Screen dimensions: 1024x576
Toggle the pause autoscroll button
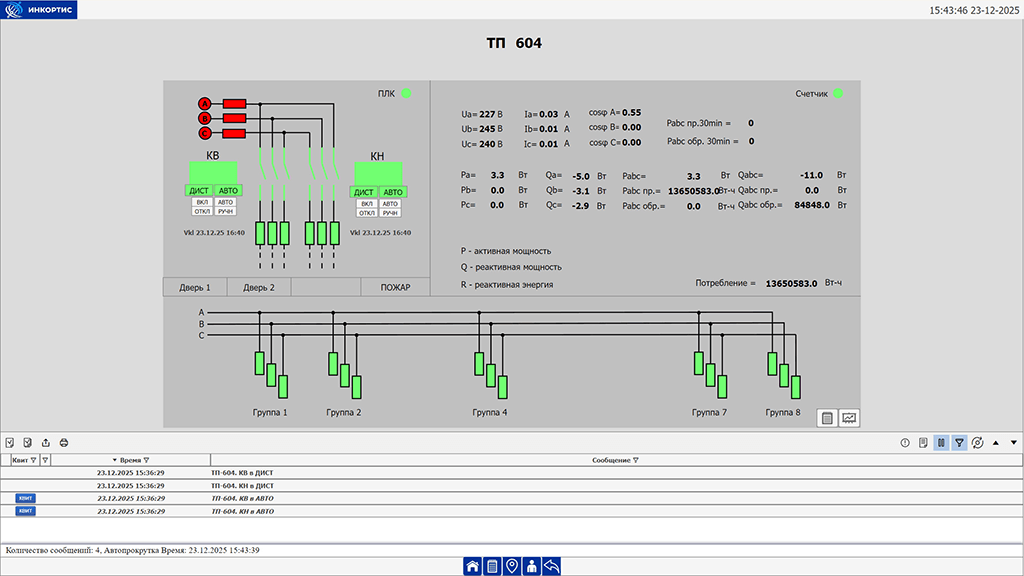point(941,442)
